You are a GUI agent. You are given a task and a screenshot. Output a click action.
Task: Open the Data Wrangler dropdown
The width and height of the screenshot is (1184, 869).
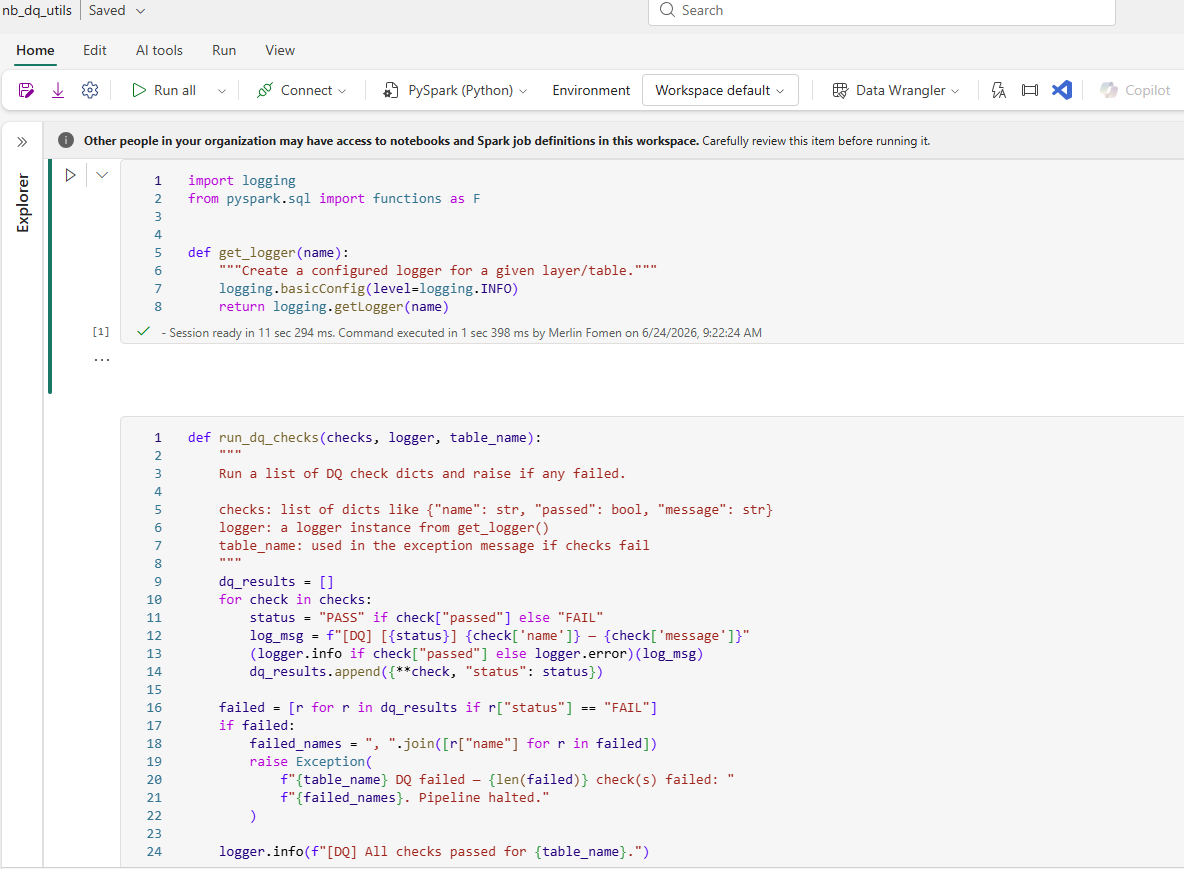coord(896,91)
